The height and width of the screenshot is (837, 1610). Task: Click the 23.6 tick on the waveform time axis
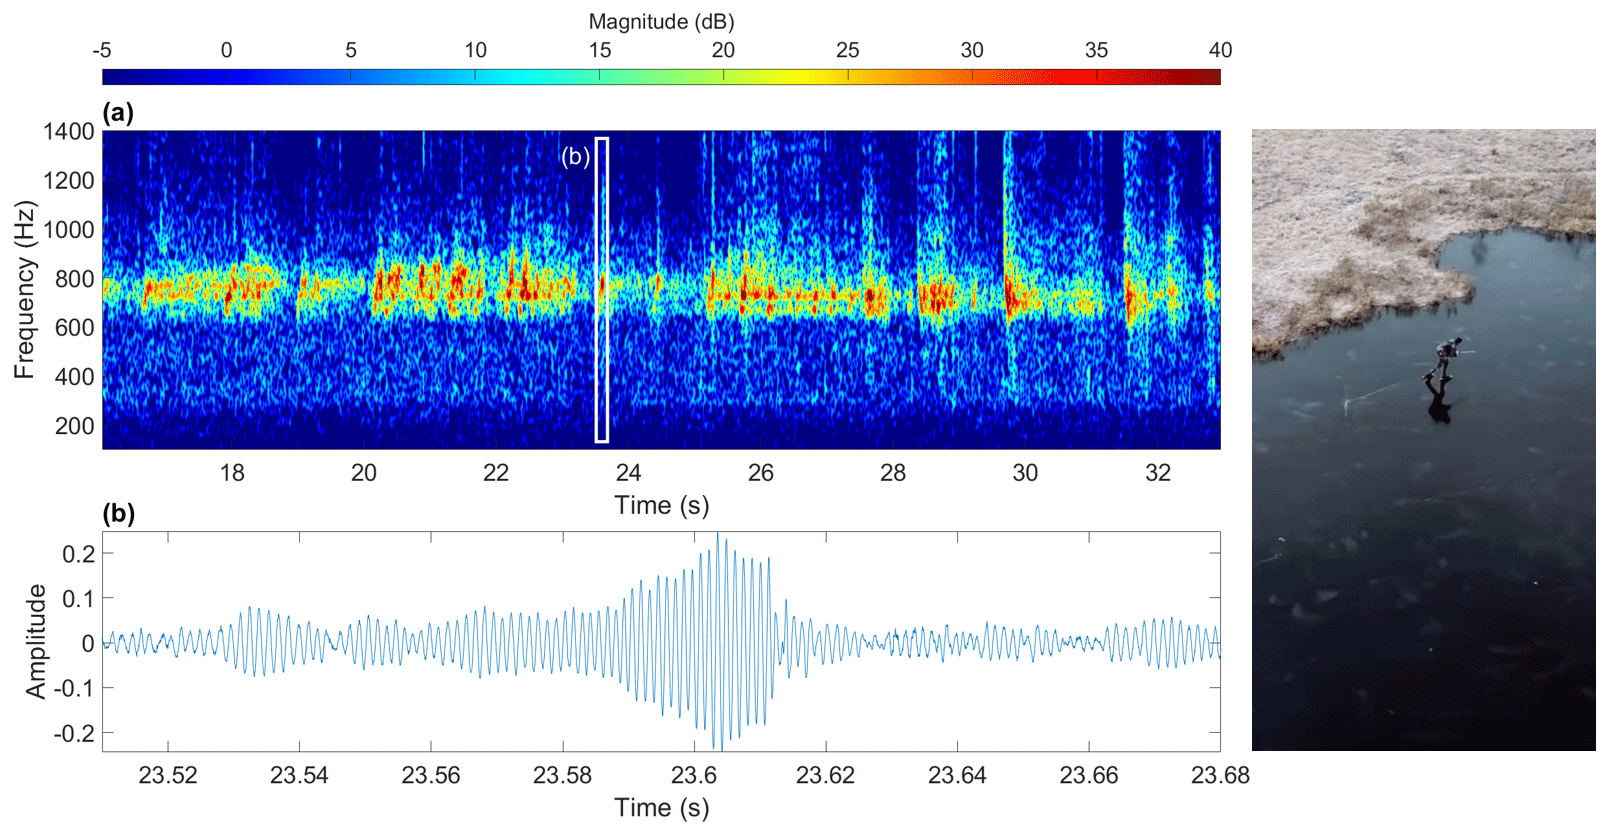coord(694,775)
